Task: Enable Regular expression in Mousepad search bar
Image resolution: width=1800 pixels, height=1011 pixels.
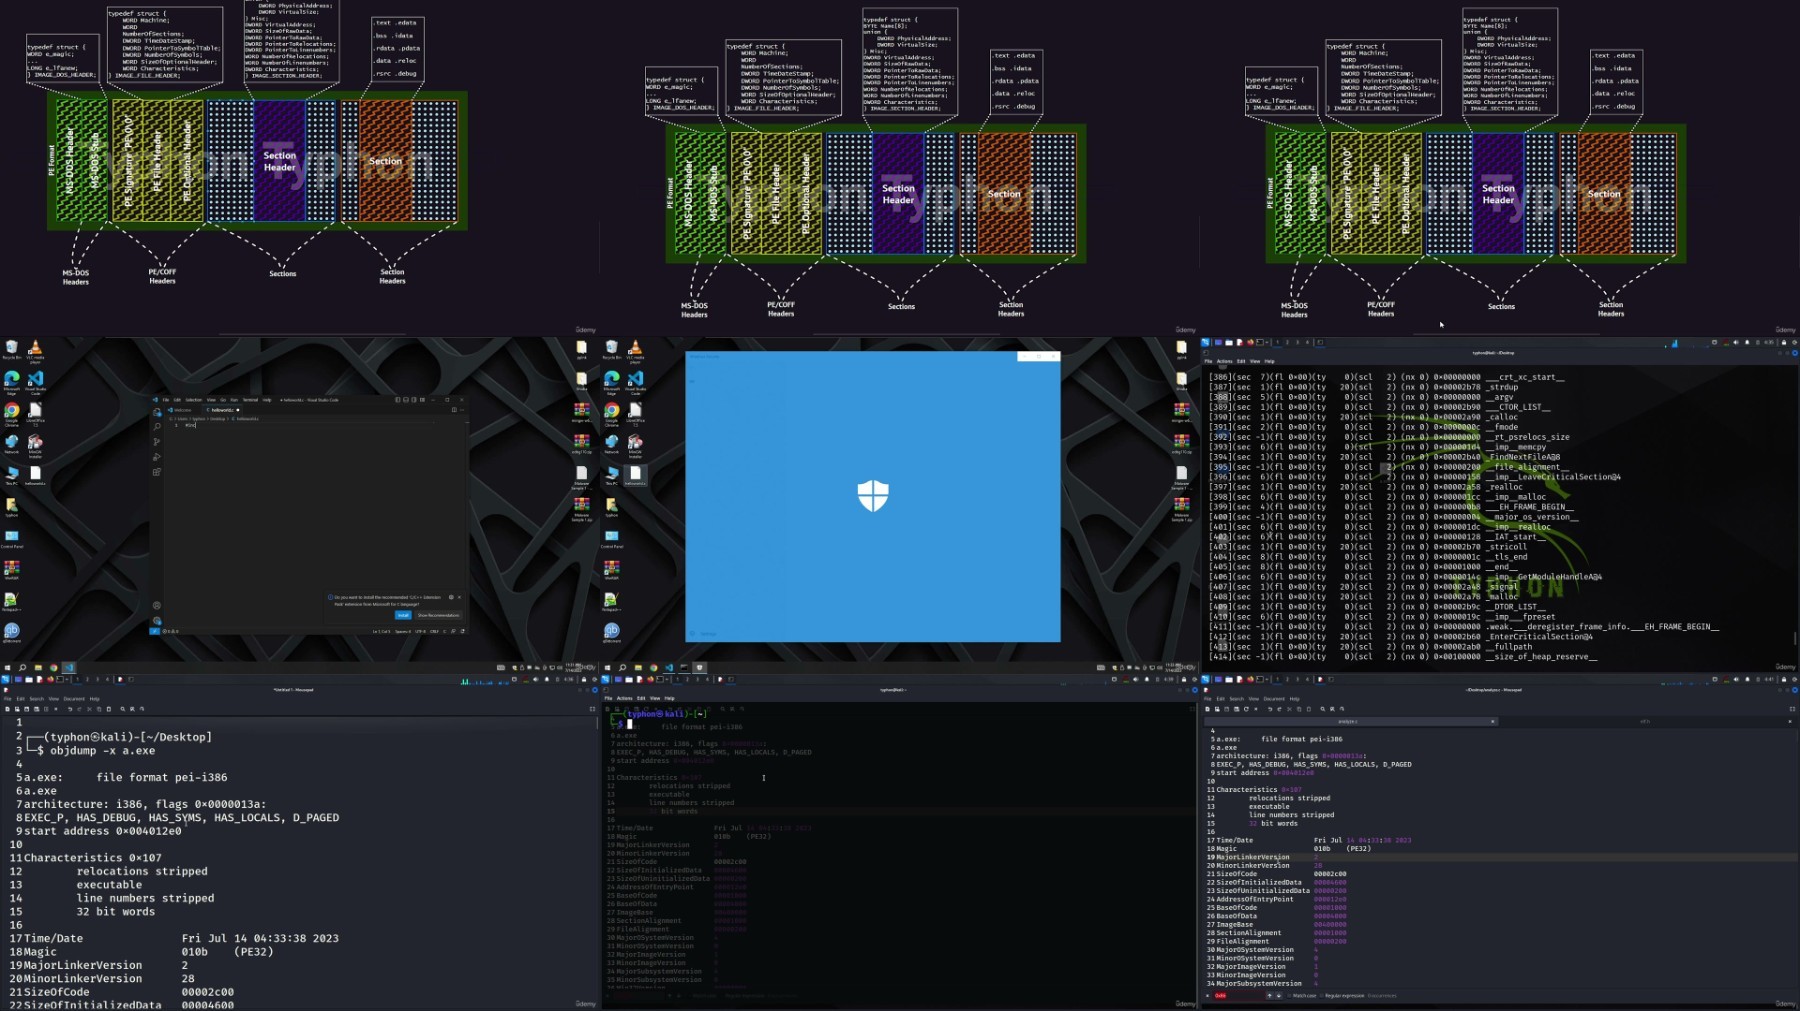Action: (1343, 996)
